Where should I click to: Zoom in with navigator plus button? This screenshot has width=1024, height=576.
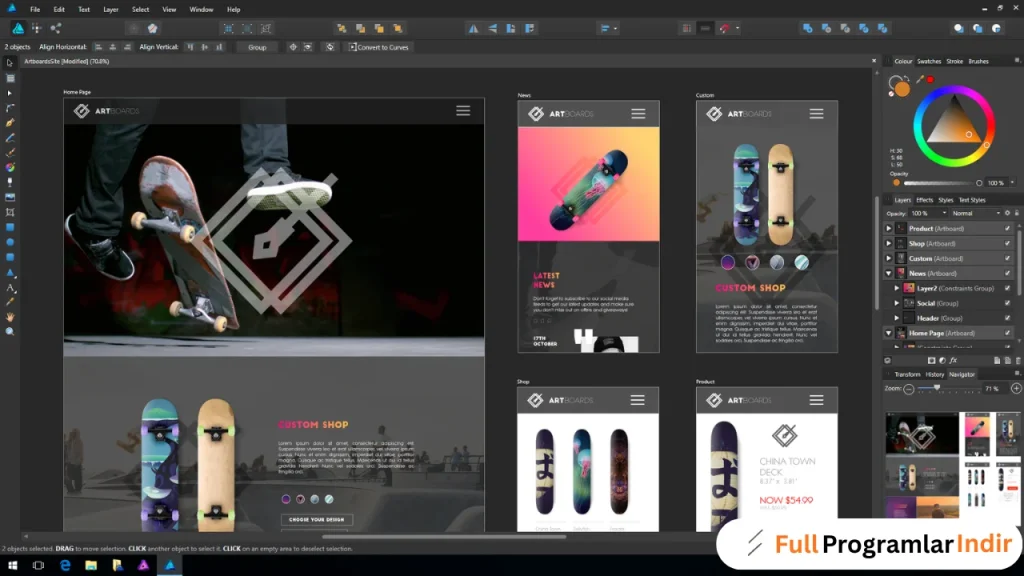(1016, 389)
